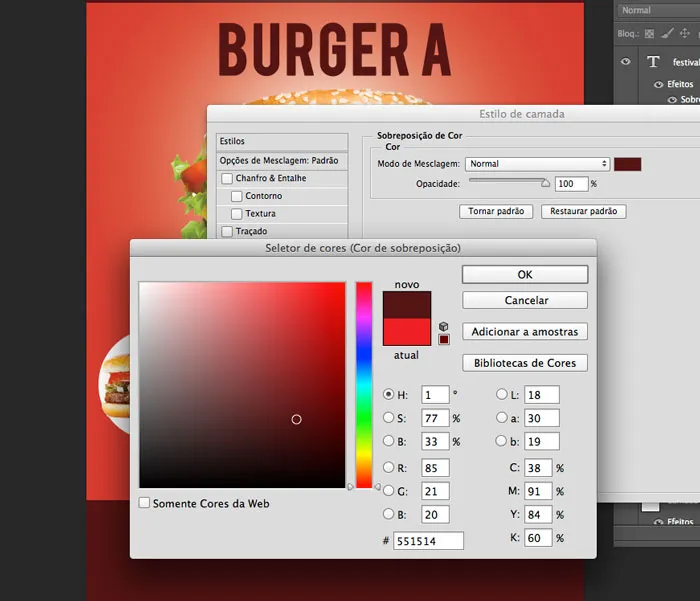700x601 pixels.
Task: Click the Opacidade slider handle
Action: [x=546, y=183]
